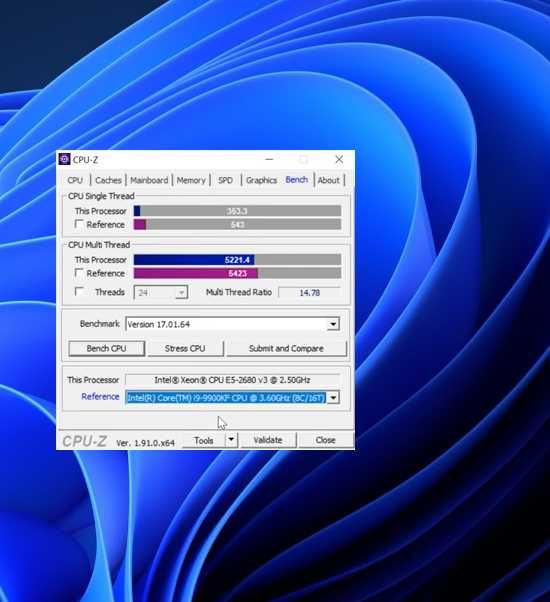
Task: Switch to the Graphics tab
Action: click(261, 180)
